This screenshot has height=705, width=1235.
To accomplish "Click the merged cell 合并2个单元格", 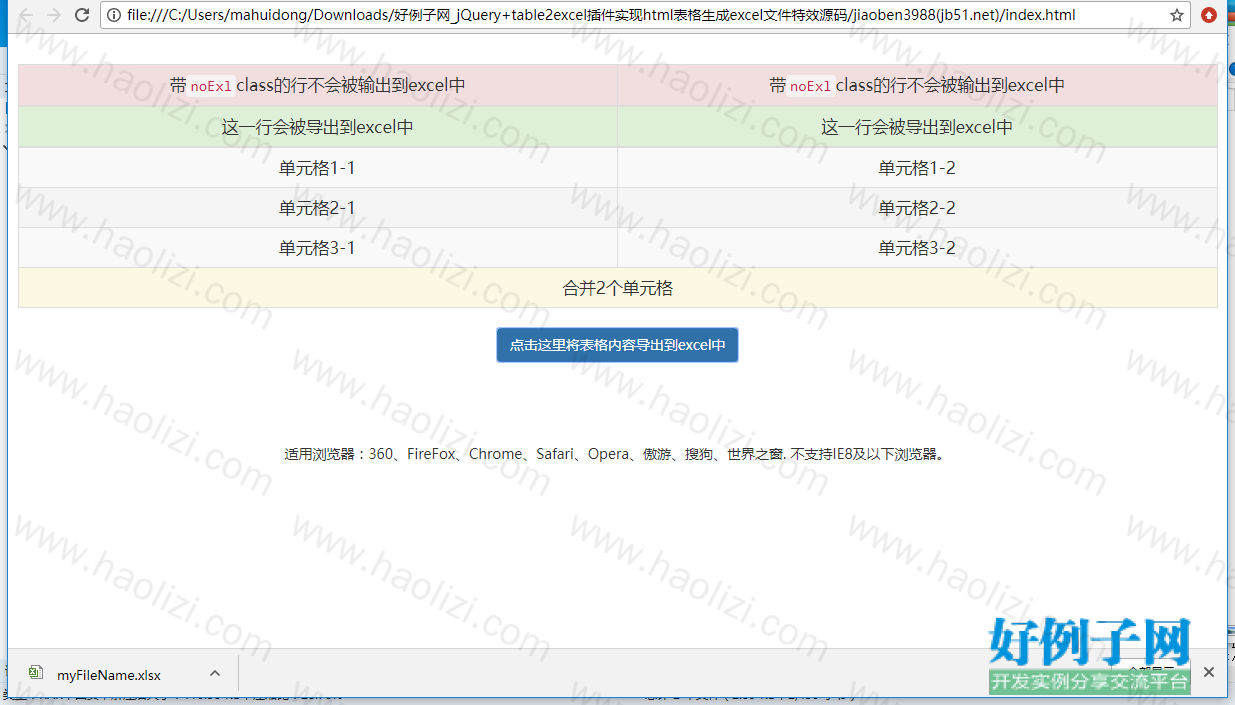I will tap(618, 288).
